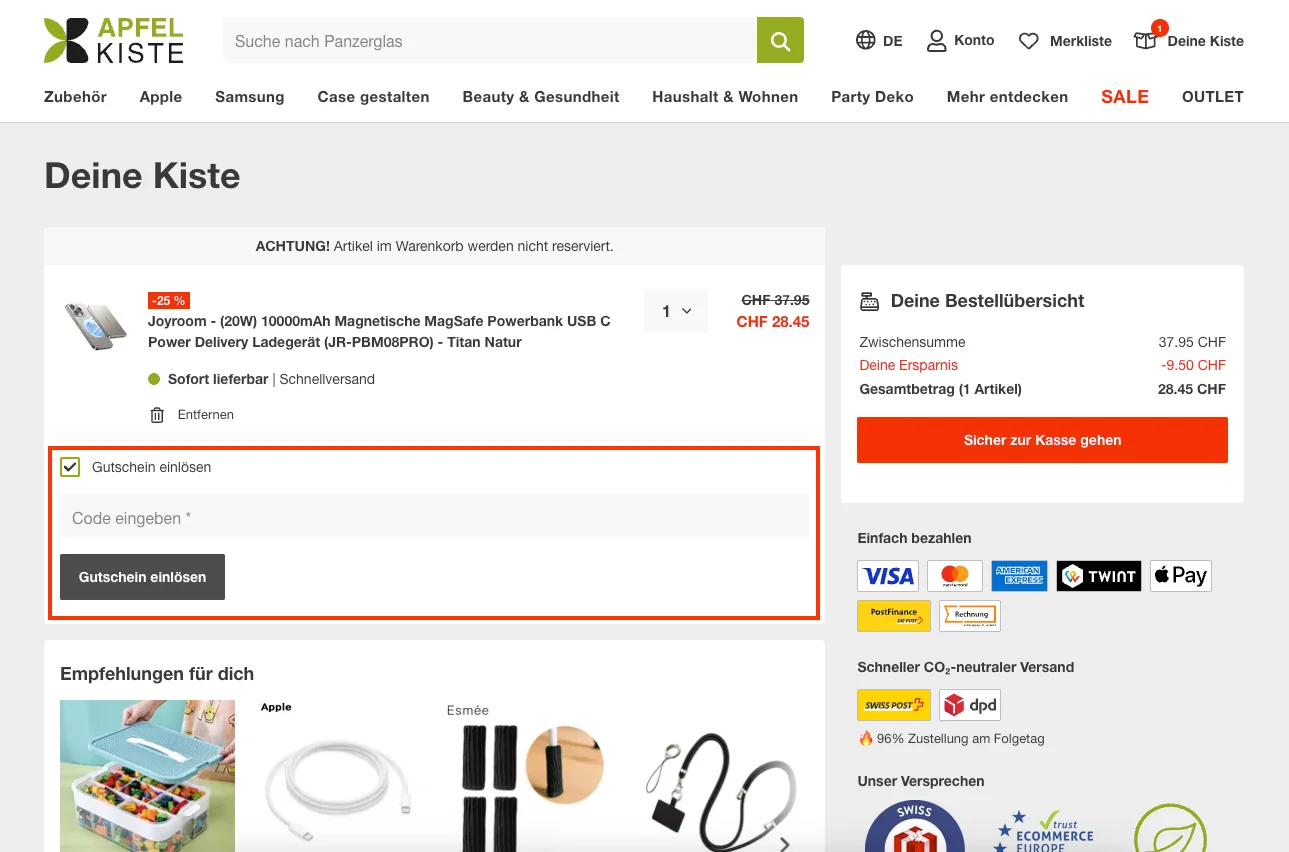Click Sicher zur Kasse gehen button
Screen dimensions: 1289x852
tap(1042, 439)
